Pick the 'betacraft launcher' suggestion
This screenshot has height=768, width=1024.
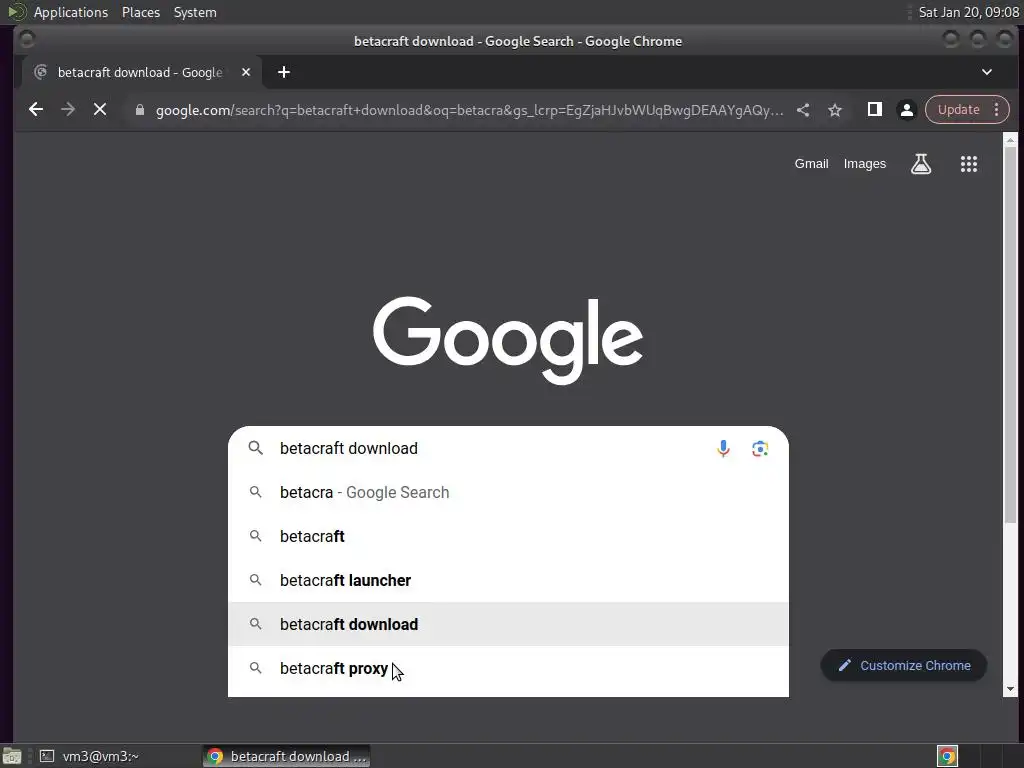(508, 580)
